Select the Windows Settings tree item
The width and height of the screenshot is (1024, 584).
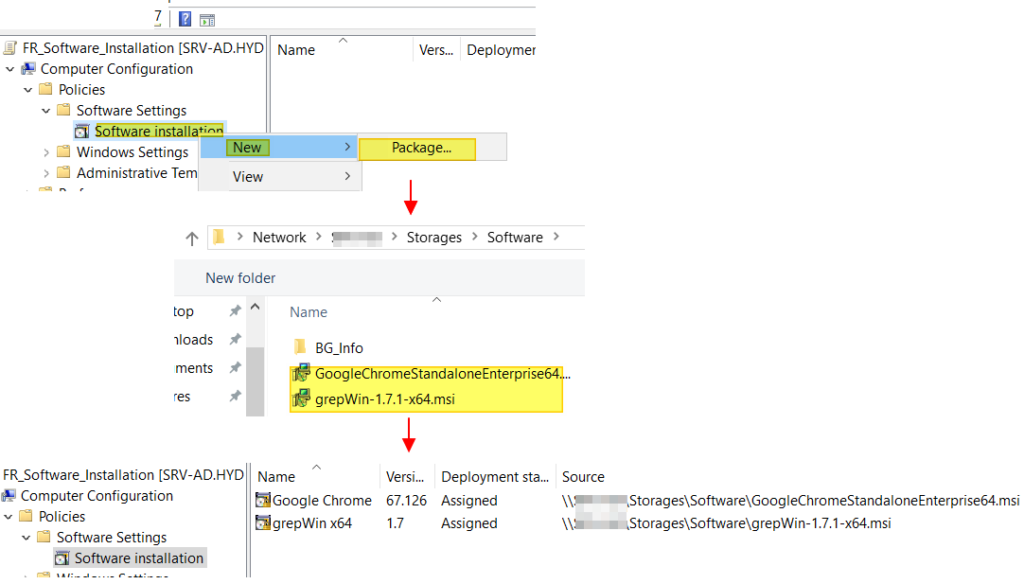coord(132,152)
